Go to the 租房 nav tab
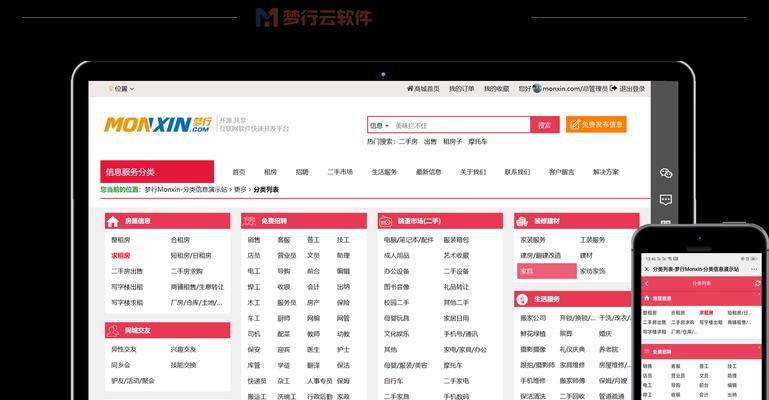The height and width of the screenshot is (400, 769). pos(270,172)
